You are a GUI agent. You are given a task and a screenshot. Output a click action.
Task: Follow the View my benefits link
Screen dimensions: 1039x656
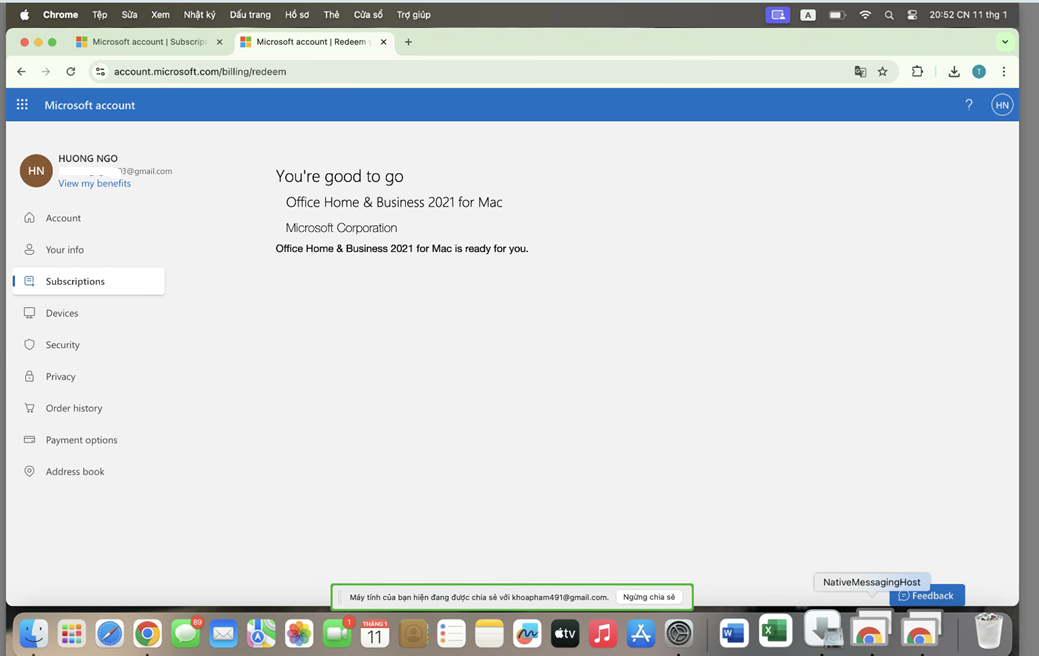(x=94, y=184)
